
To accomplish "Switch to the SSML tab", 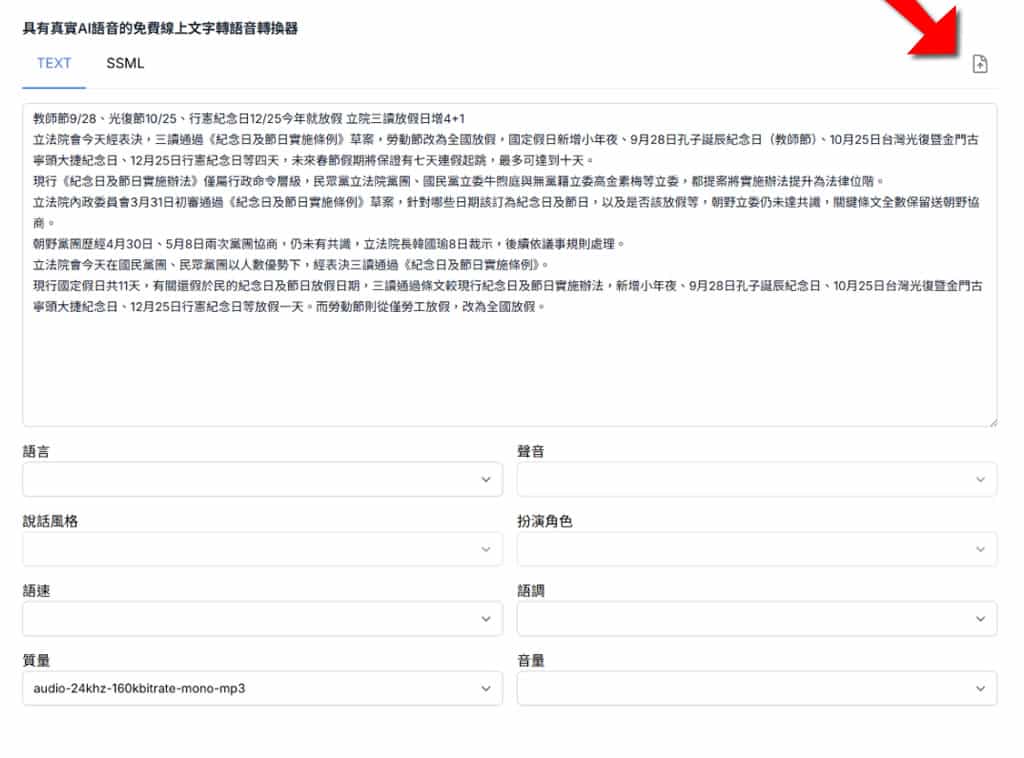I will tap(125, 63).
